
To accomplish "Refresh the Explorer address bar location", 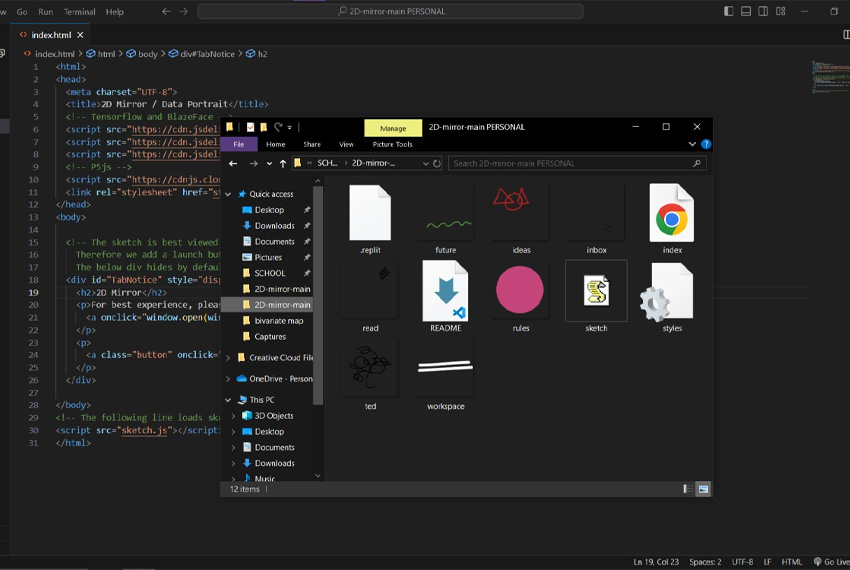I will pyautogui.click(x=438, y=163).
